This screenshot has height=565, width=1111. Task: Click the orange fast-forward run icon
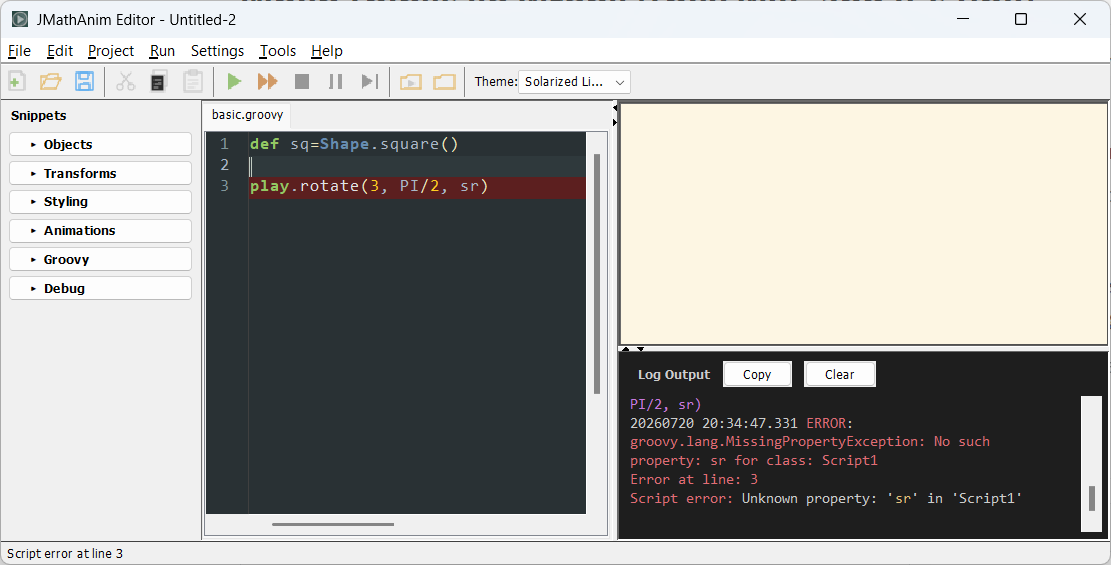268,82
